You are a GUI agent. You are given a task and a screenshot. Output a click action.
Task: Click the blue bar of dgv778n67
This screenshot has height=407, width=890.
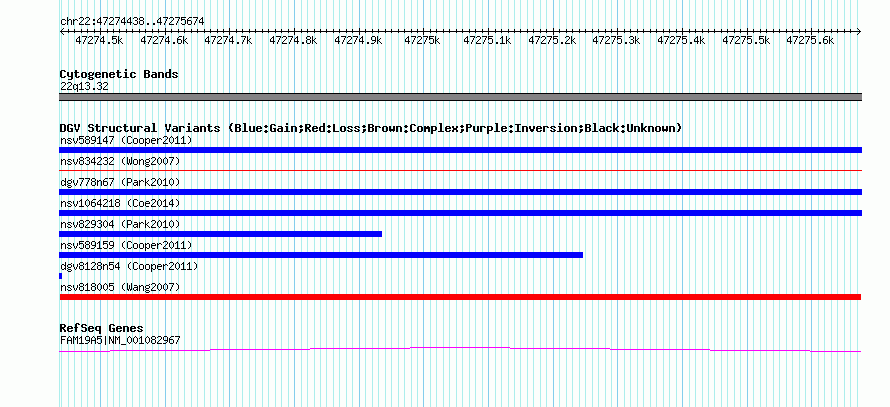click(x=460, y=192)
